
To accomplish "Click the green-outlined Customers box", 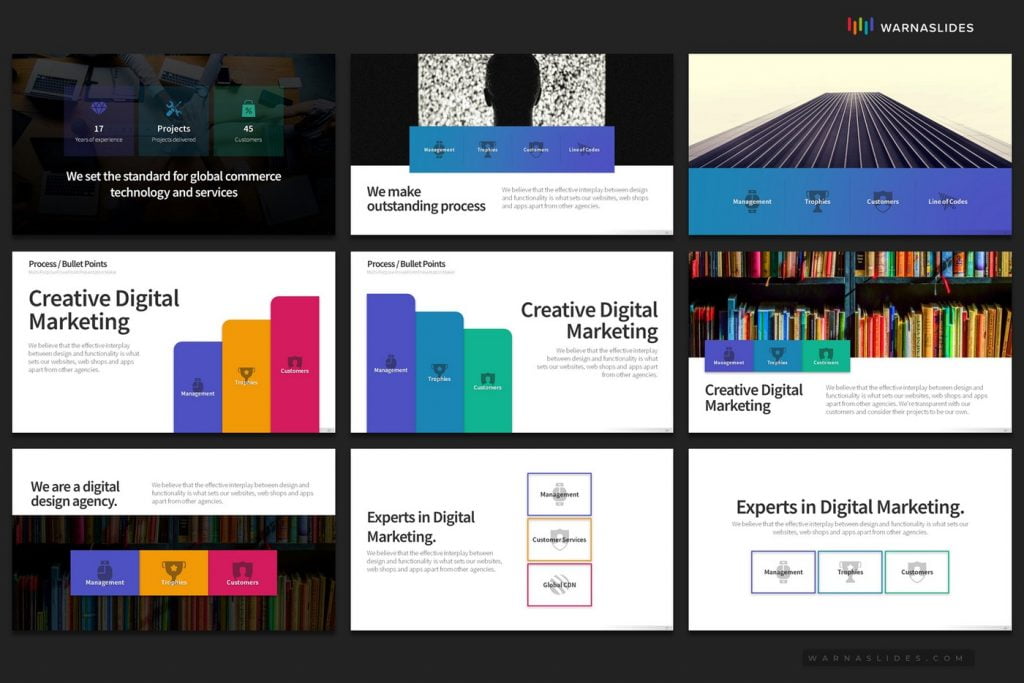I will [x=917, y=572].
